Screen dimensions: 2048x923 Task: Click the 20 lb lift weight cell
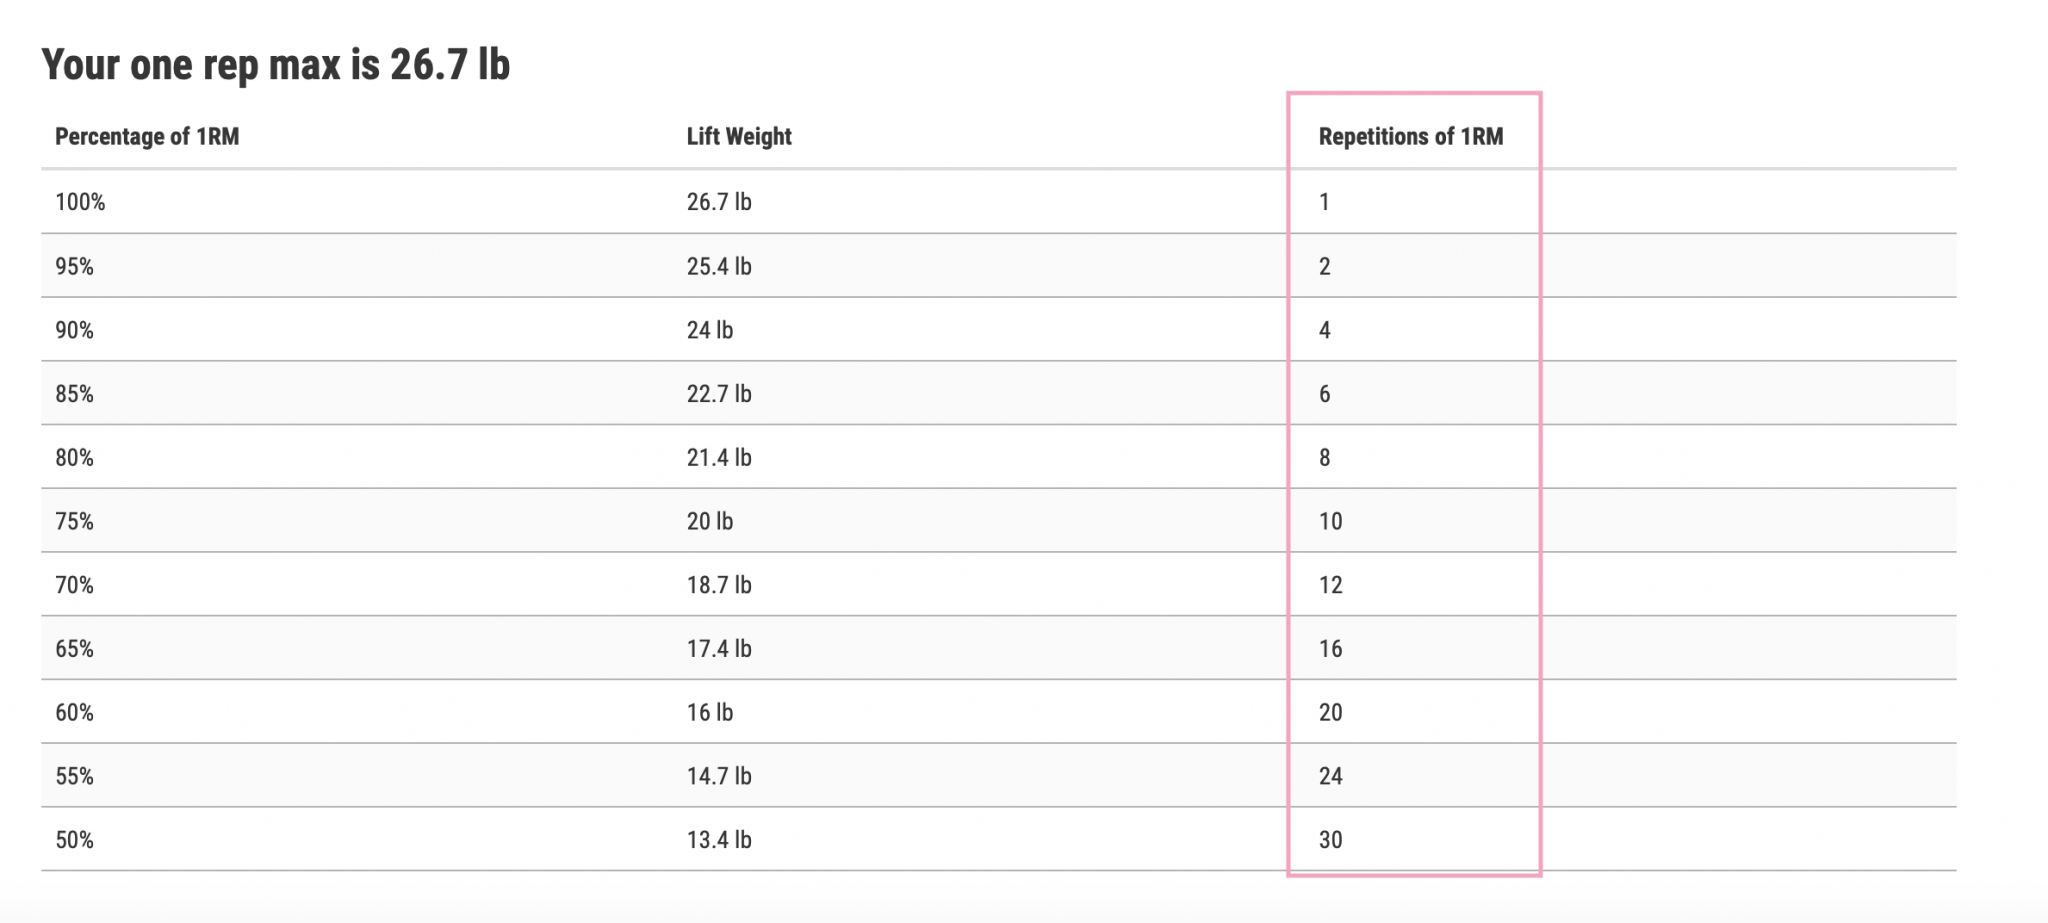[x=710, y=522]
